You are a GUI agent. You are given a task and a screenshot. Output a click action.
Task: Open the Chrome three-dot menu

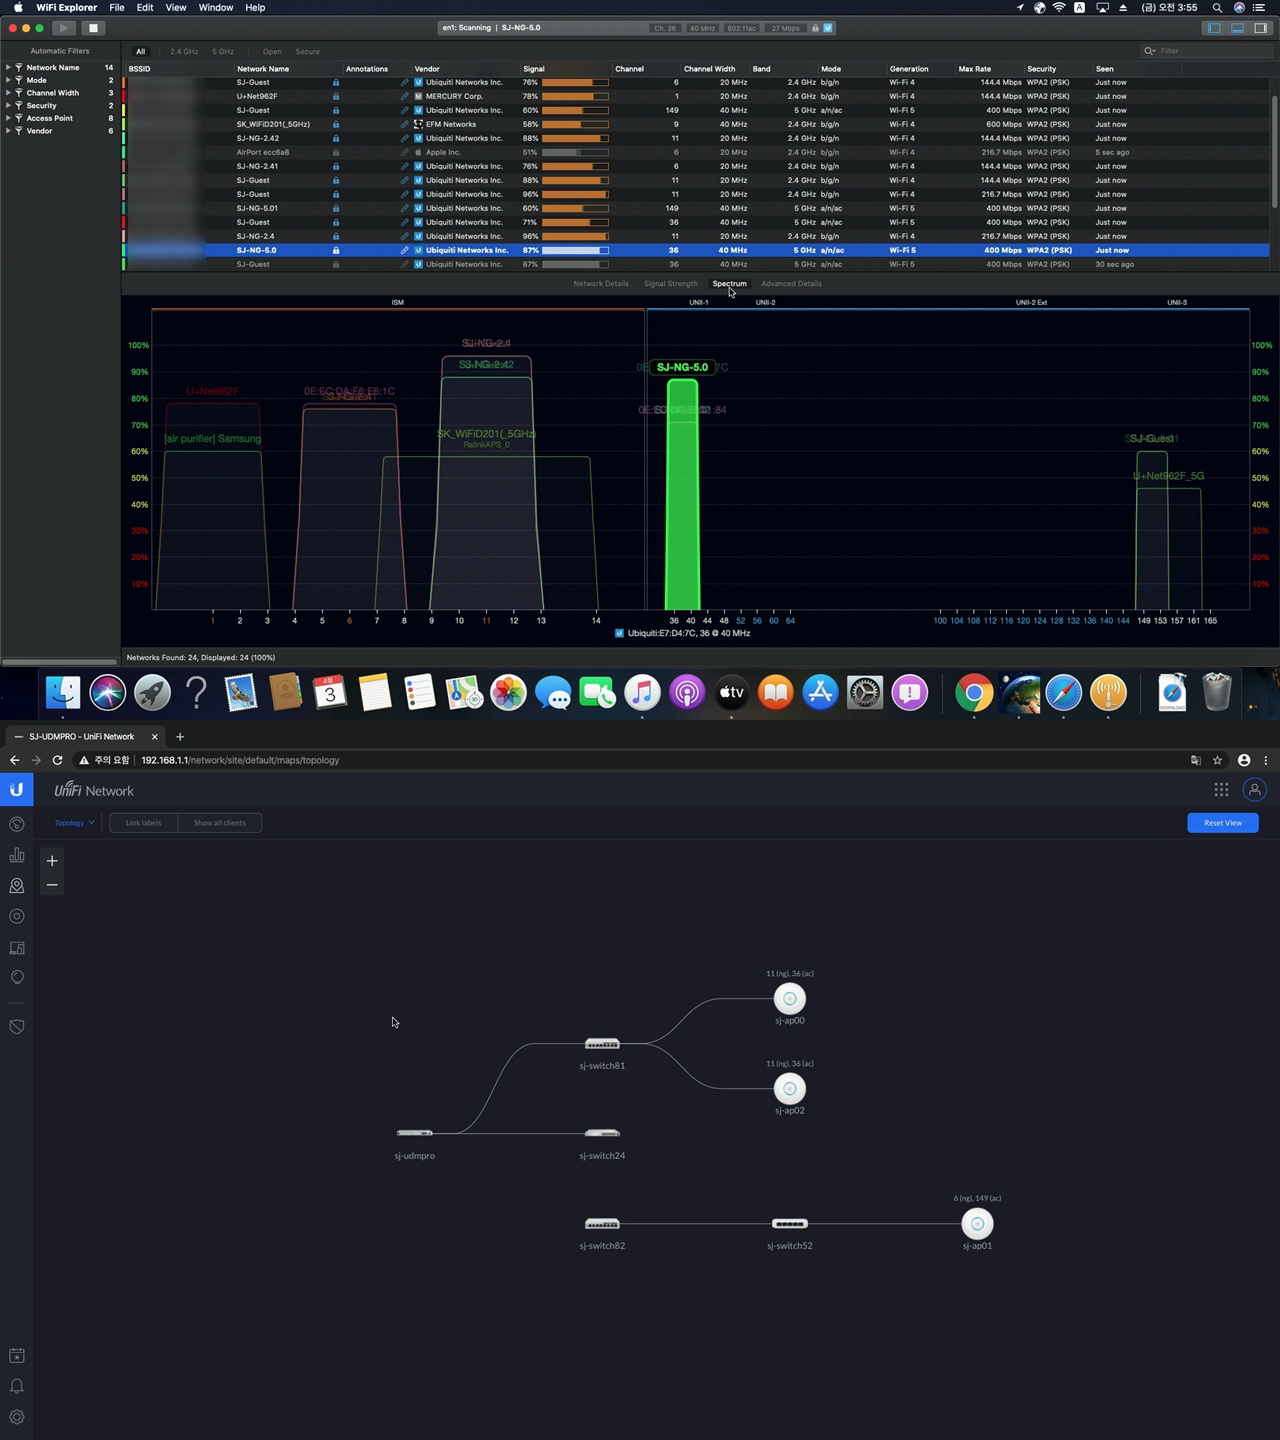pyautogui.click(x=1266, y=760)
